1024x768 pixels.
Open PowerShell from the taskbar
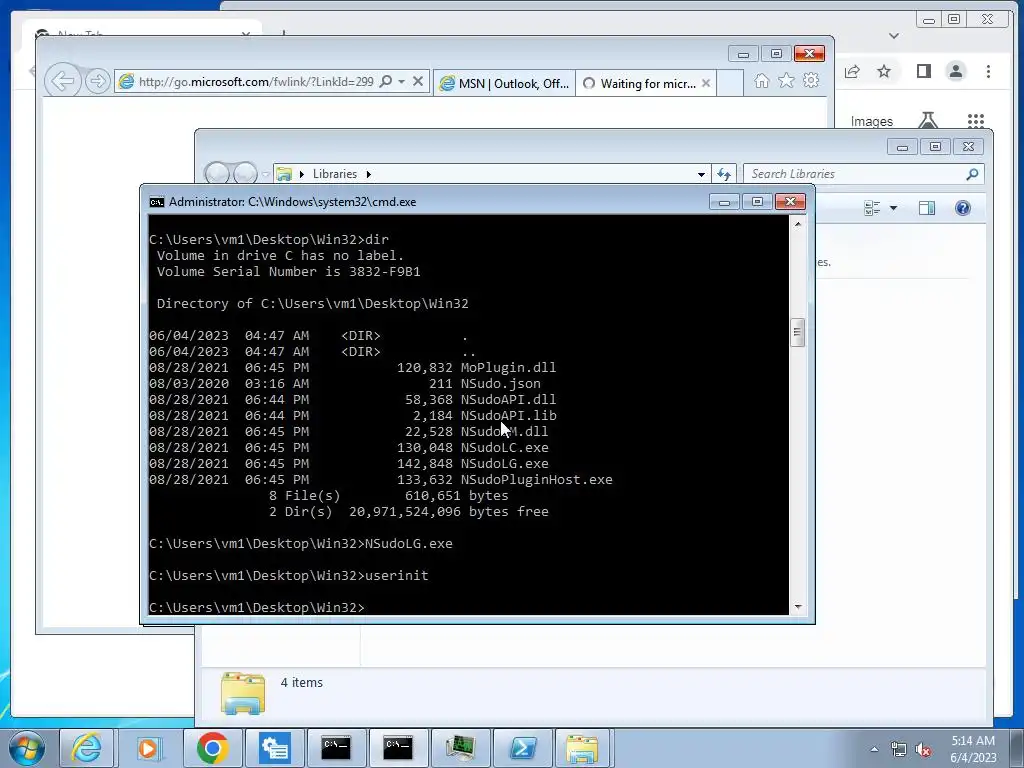click(x=522, y=748)
